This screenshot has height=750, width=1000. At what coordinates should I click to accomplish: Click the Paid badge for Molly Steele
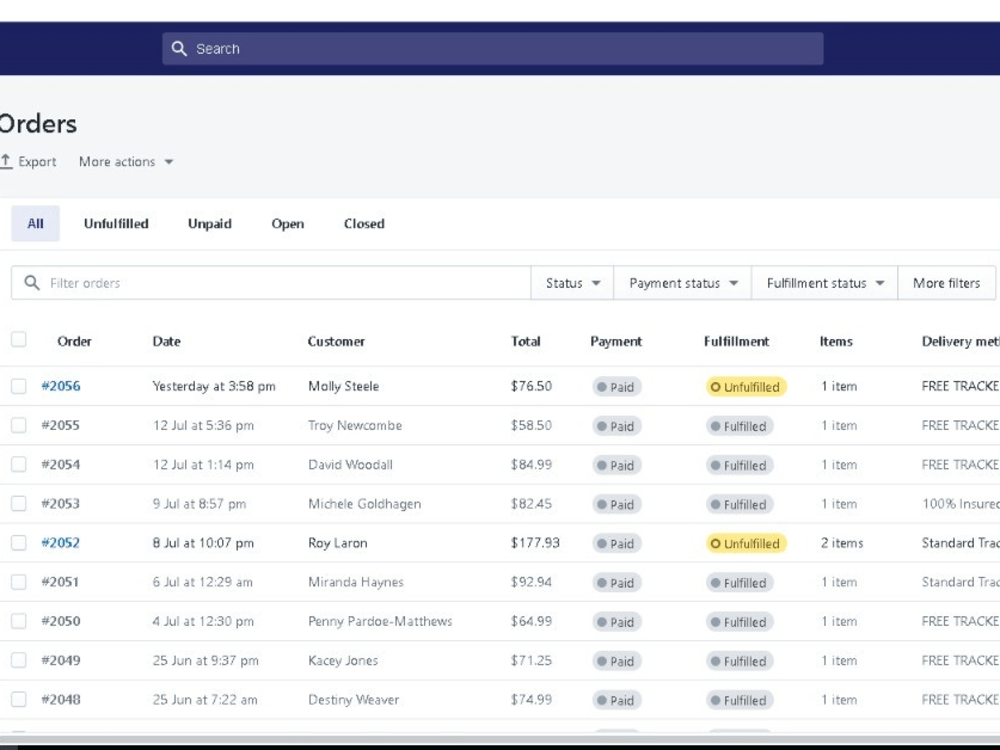point(616,386)
